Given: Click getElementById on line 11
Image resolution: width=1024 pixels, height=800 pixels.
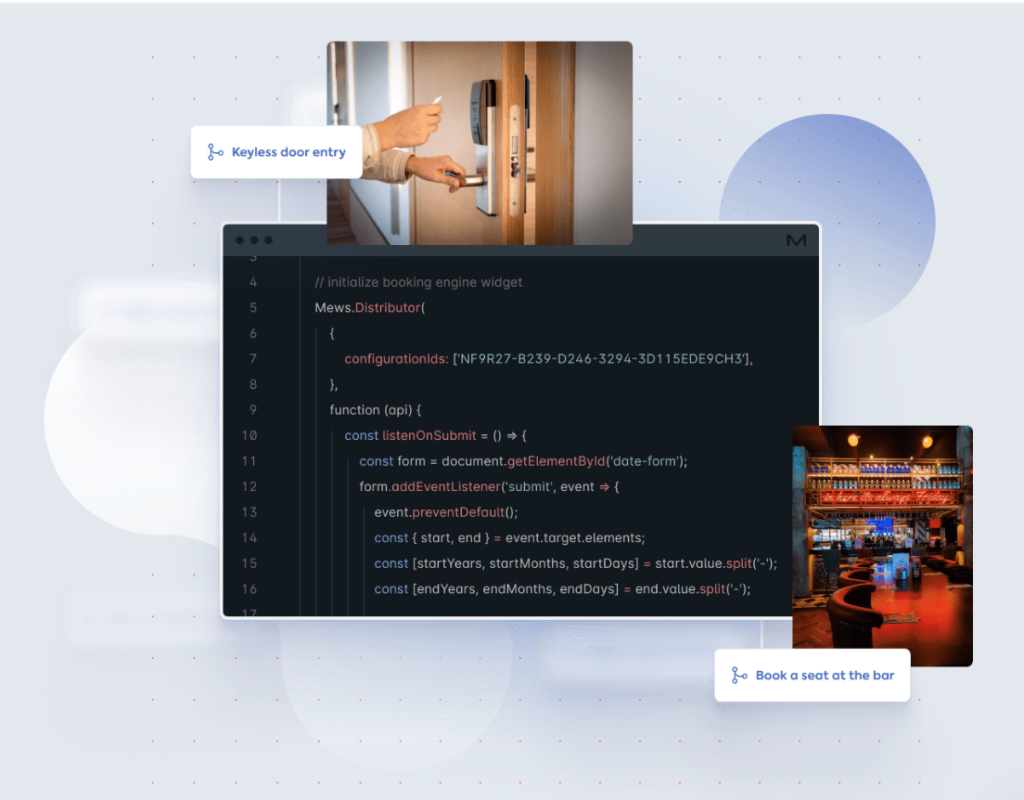Looking at the screenshot, I should click(559, 461).
